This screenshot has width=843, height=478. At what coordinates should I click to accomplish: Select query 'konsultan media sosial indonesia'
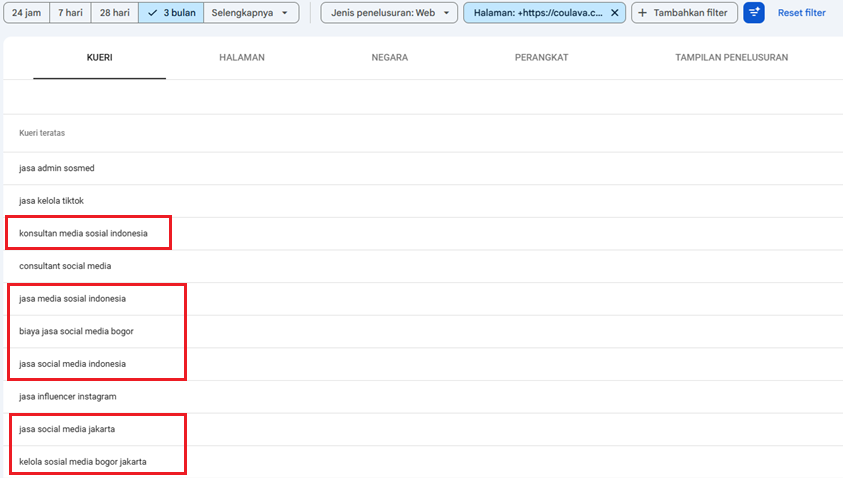pyautogui.click(x=83, y=233)
